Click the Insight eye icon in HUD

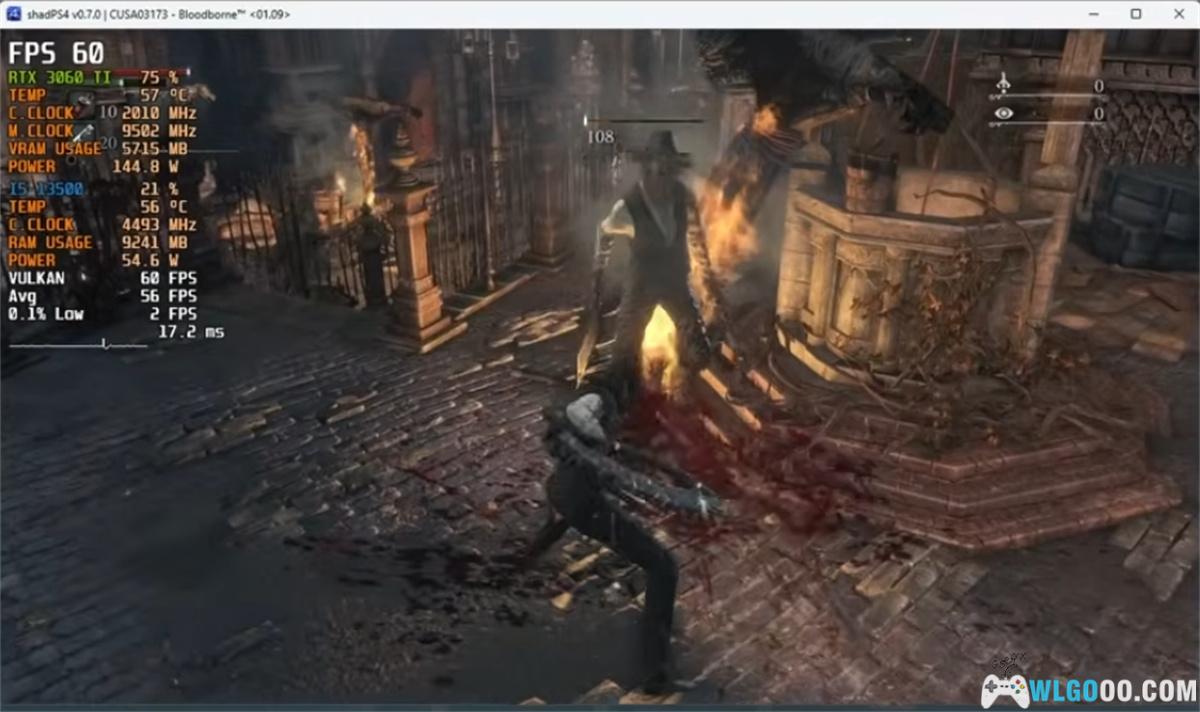point(1003,114)
